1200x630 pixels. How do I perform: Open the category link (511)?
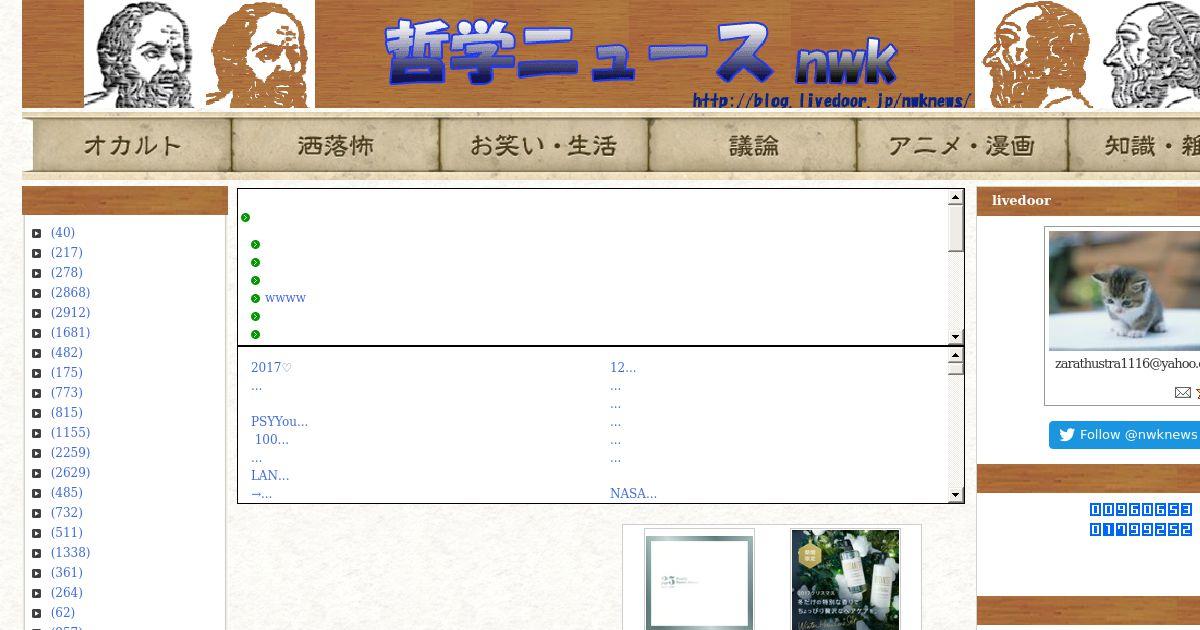click(x=67, y=533)
